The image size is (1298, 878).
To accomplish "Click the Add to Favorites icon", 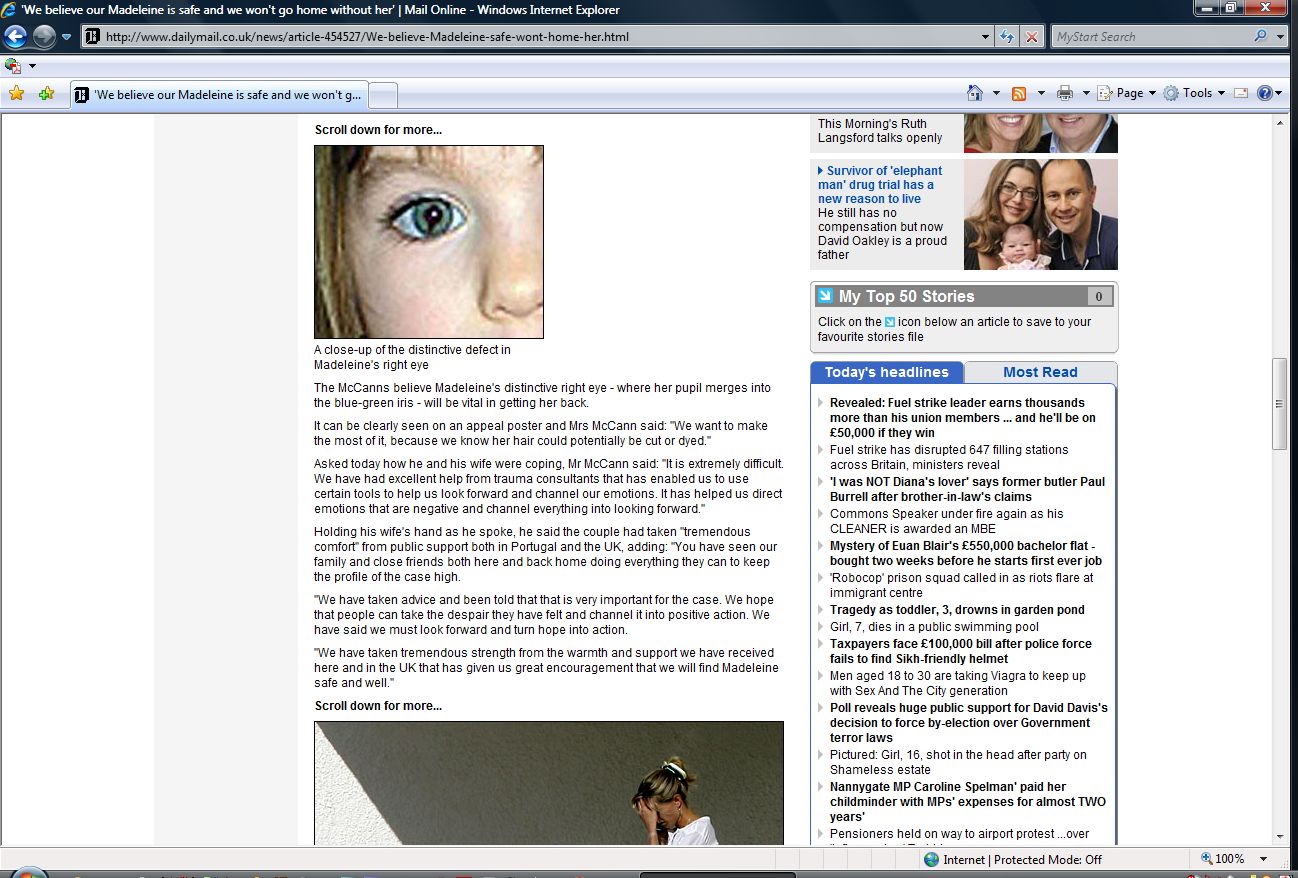I will tap(46, 94).
